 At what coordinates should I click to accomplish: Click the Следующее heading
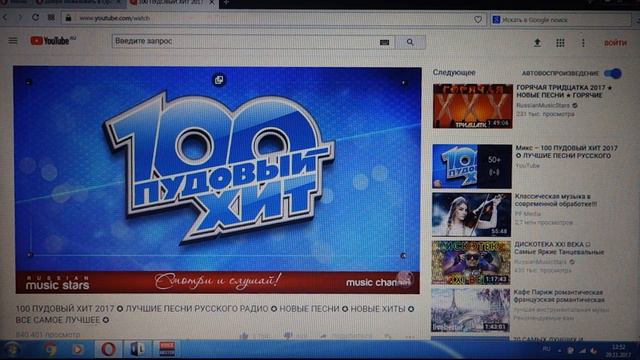click(454, 72)
